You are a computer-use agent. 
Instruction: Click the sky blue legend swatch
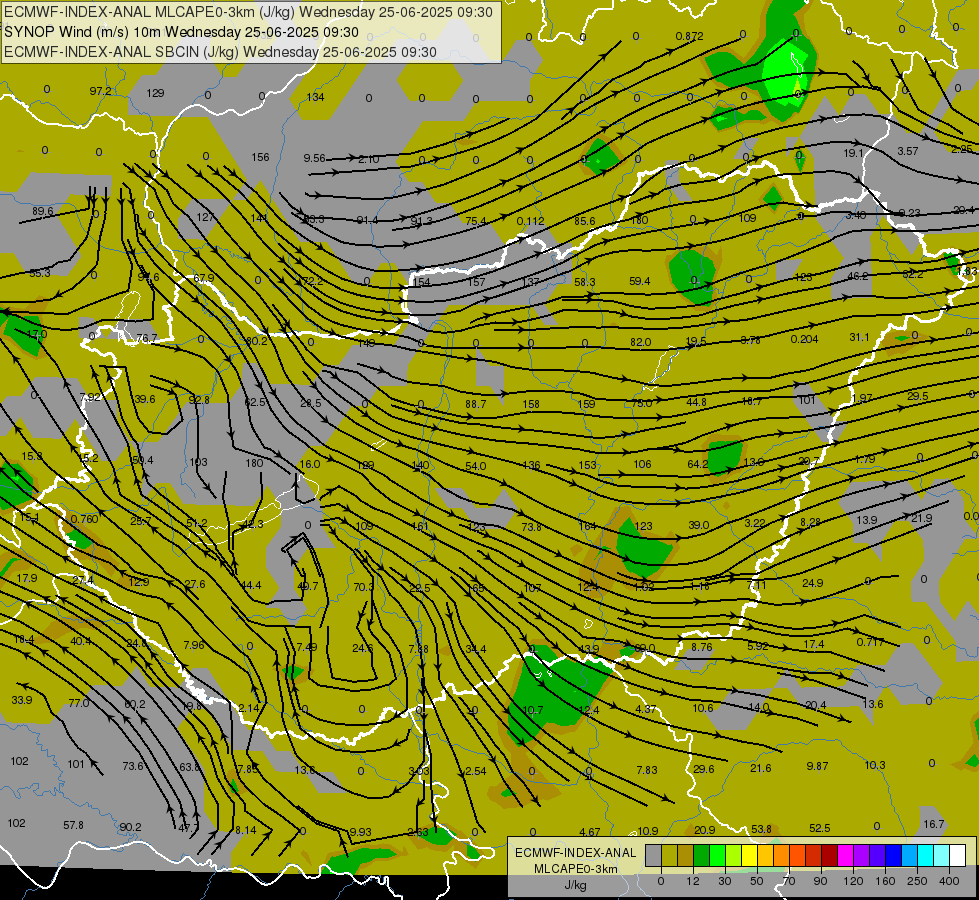click(x=910, y=855)
